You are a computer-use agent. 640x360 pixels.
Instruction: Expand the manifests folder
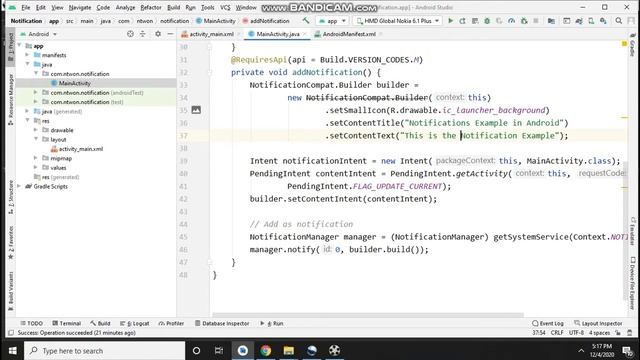[x=27, y=55]
